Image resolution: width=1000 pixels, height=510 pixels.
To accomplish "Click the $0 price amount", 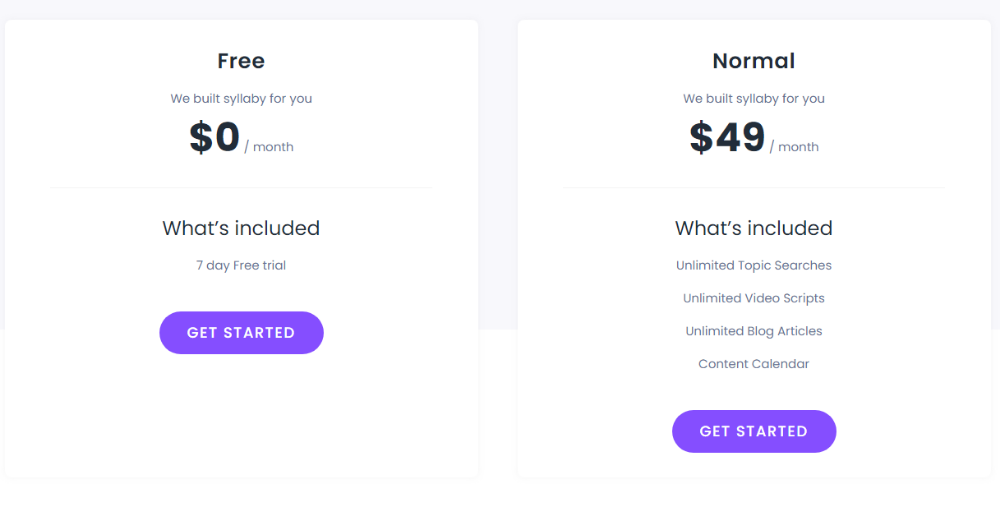I will pyautogui.click(x=215, y=138).
